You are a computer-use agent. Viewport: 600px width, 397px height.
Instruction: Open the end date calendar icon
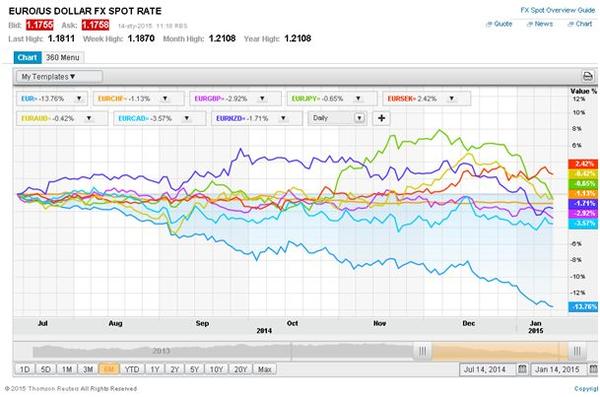click(593, 369)
